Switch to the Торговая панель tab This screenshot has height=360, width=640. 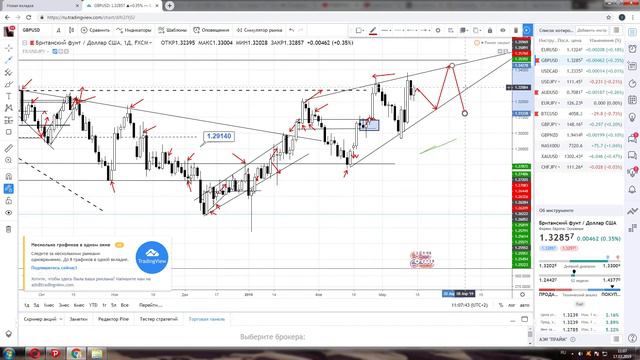207,319
